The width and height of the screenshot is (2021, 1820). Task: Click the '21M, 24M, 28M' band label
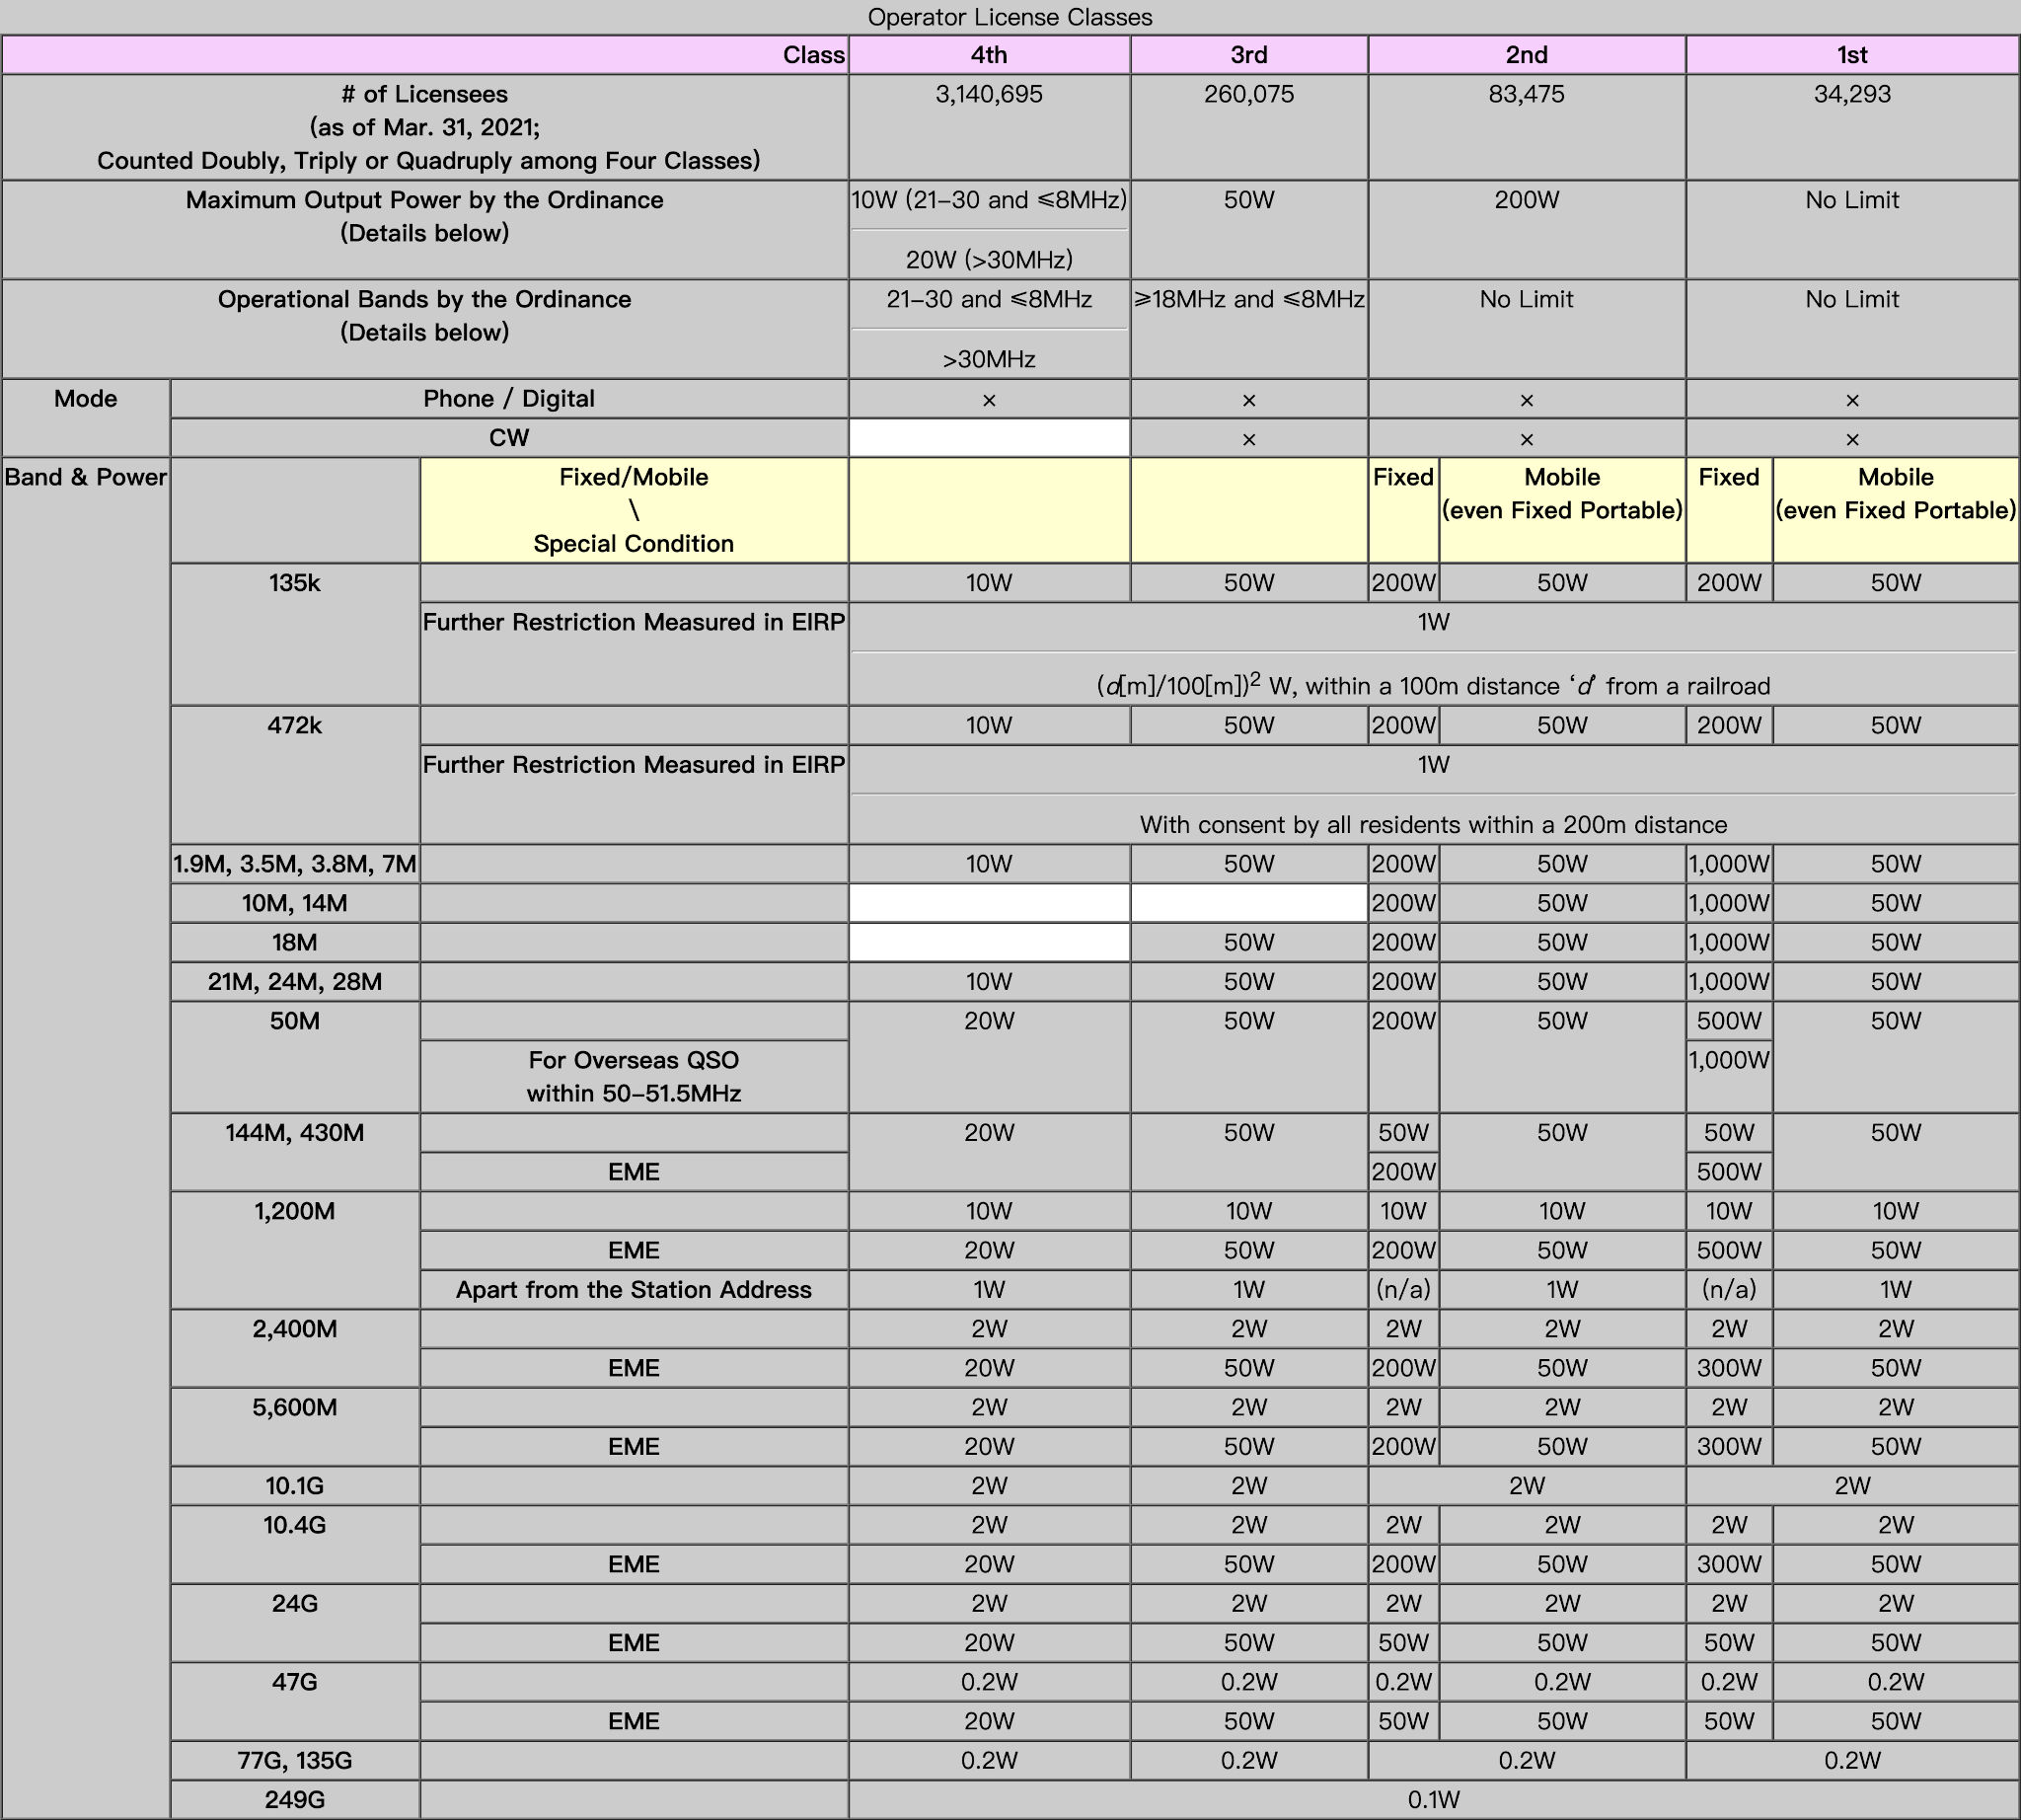point(295,982)
